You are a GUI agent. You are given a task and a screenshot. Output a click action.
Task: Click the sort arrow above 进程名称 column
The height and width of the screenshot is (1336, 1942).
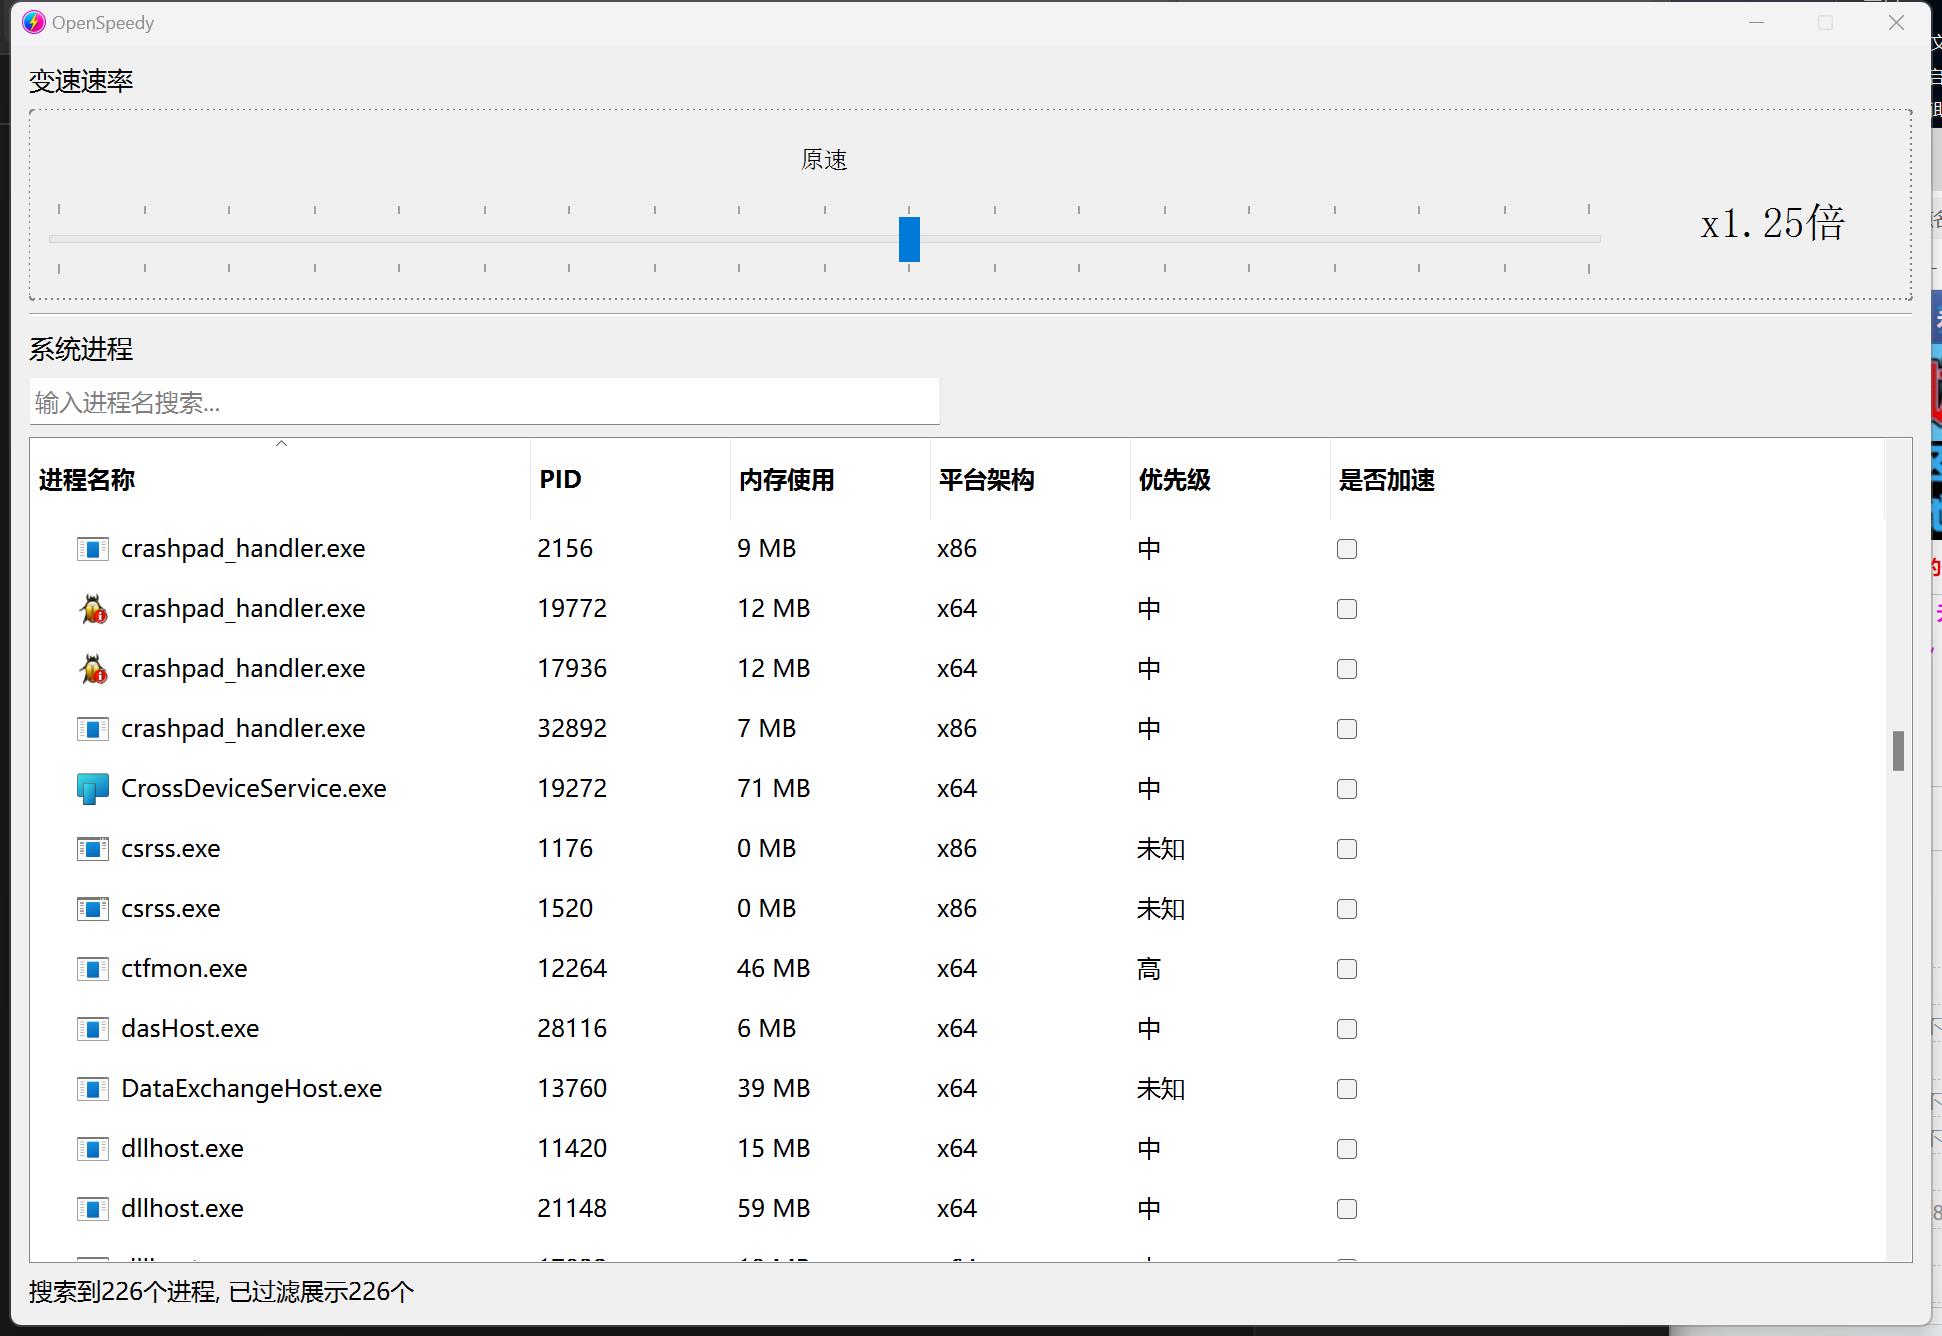[281, 443]
